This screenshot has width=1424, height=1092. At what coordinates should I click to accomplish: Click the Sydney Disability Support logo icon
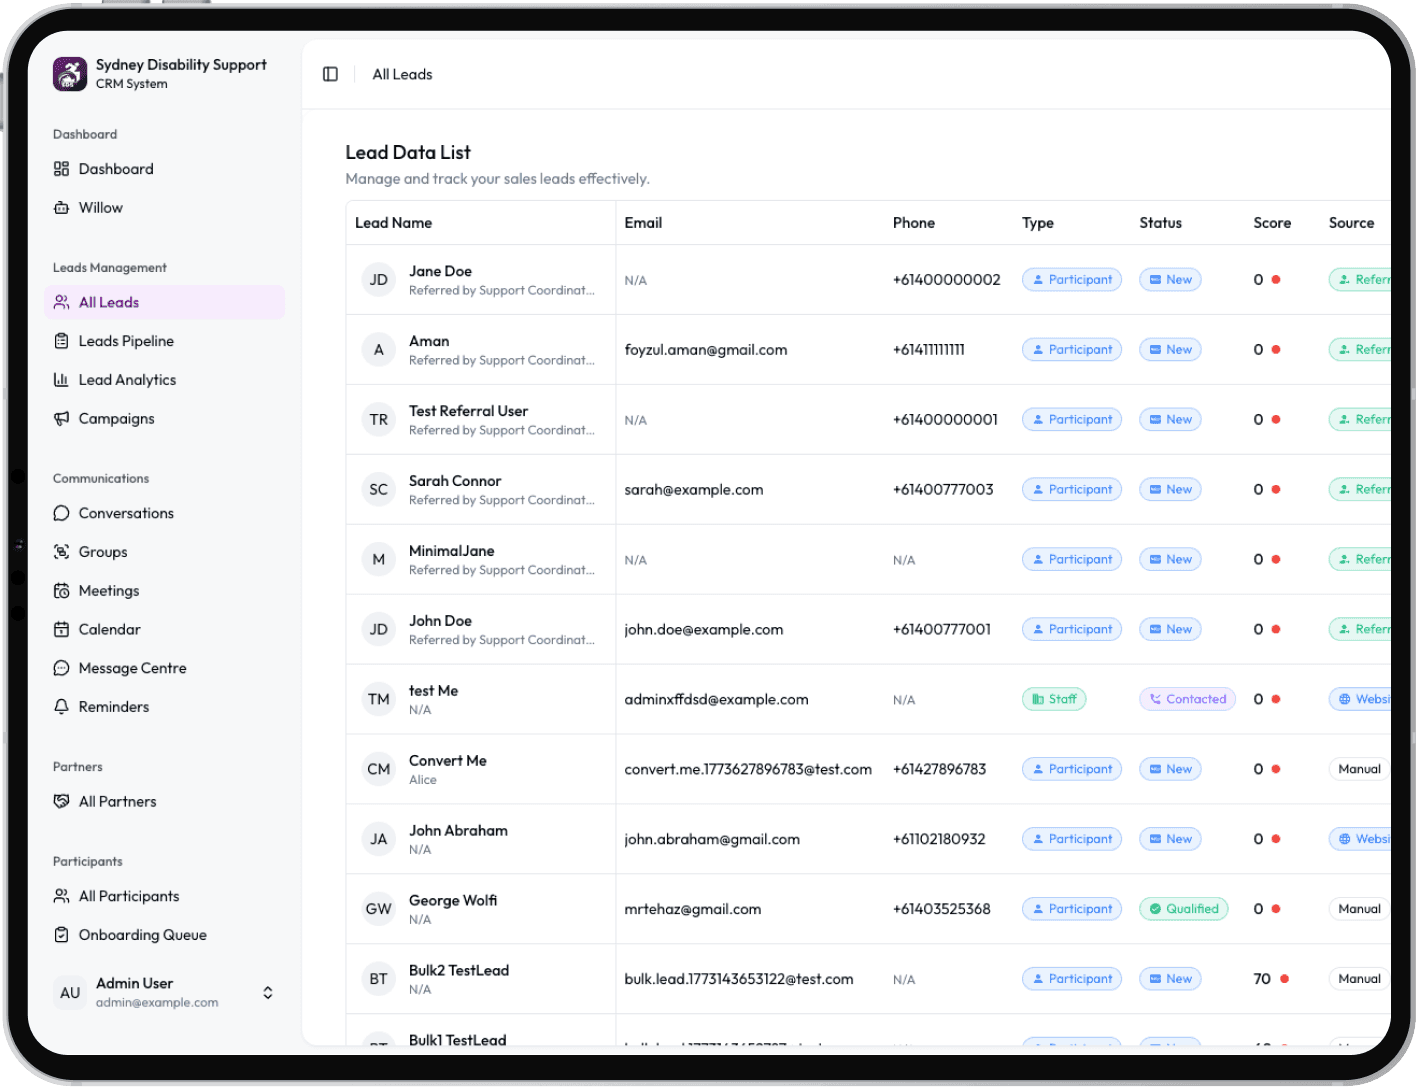pos(70,74)
